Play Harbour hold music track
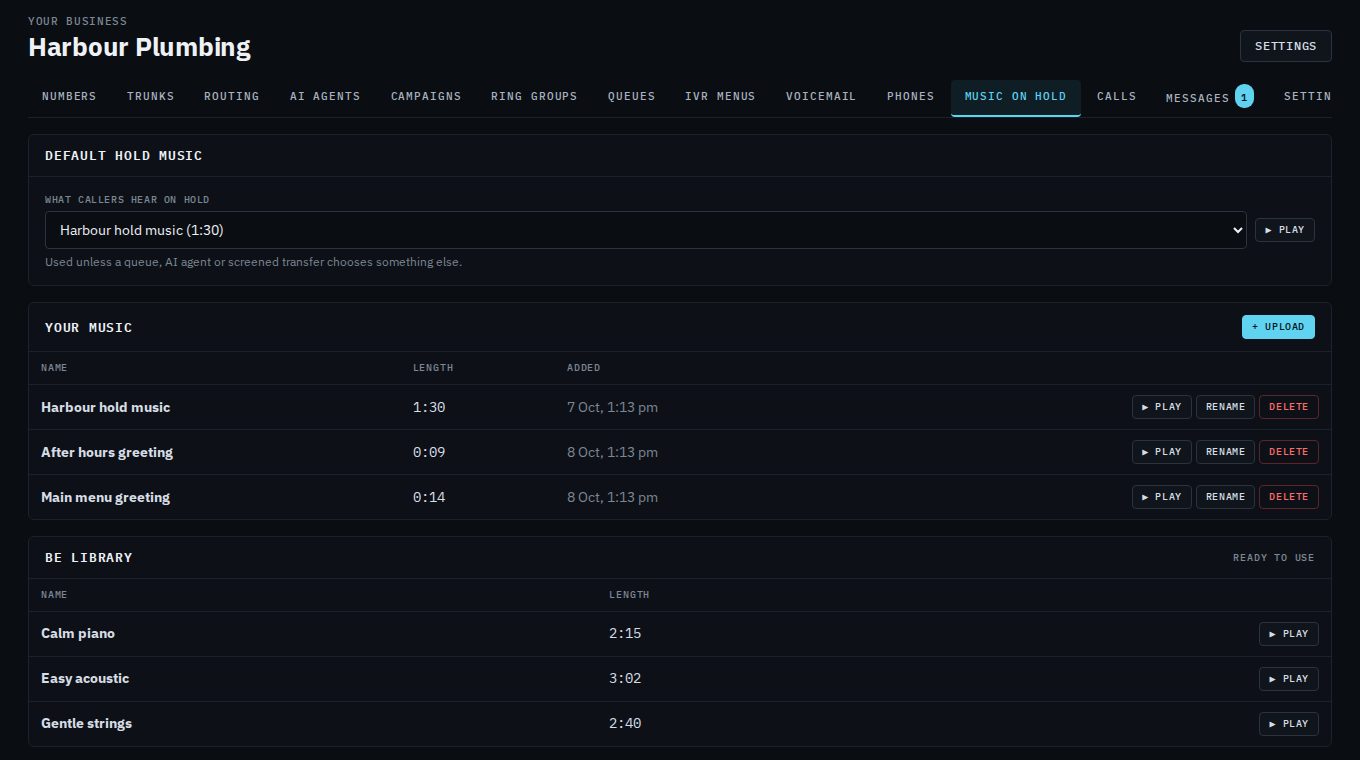 [1161, 407]
